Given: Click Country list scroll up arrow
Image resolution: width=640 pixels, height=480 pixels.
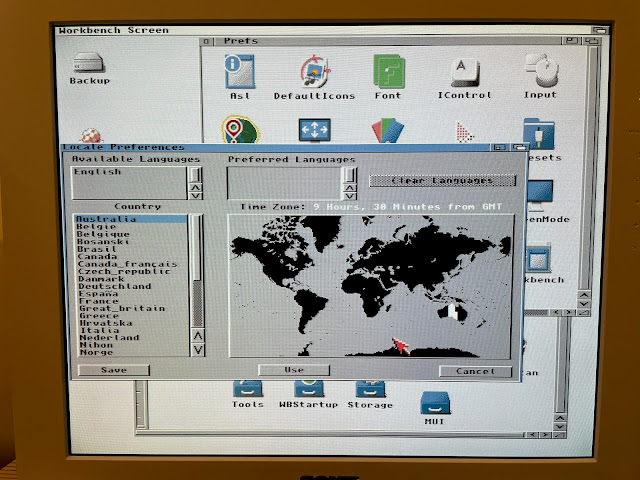Looking at the screenshot, I should 198,336.
